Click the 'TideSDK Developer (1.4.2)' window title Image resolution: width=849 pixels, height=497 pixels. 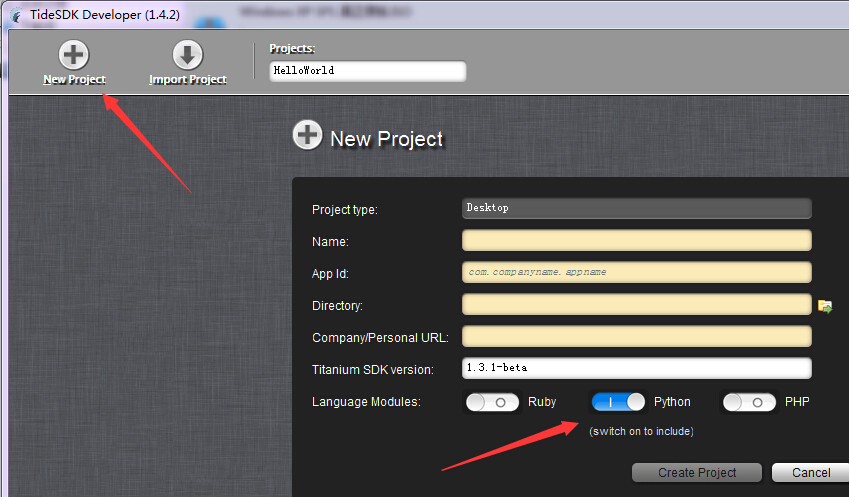click(x=105, y=15)
